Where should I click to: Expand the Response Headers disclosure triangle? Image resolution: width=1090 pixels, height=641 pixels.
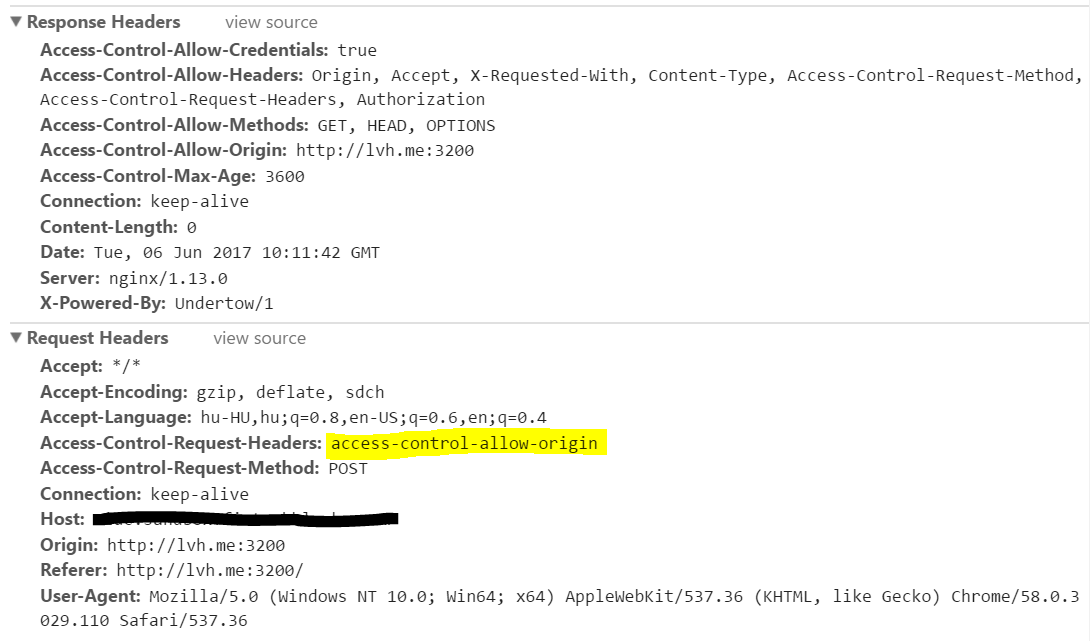[15, 21]
